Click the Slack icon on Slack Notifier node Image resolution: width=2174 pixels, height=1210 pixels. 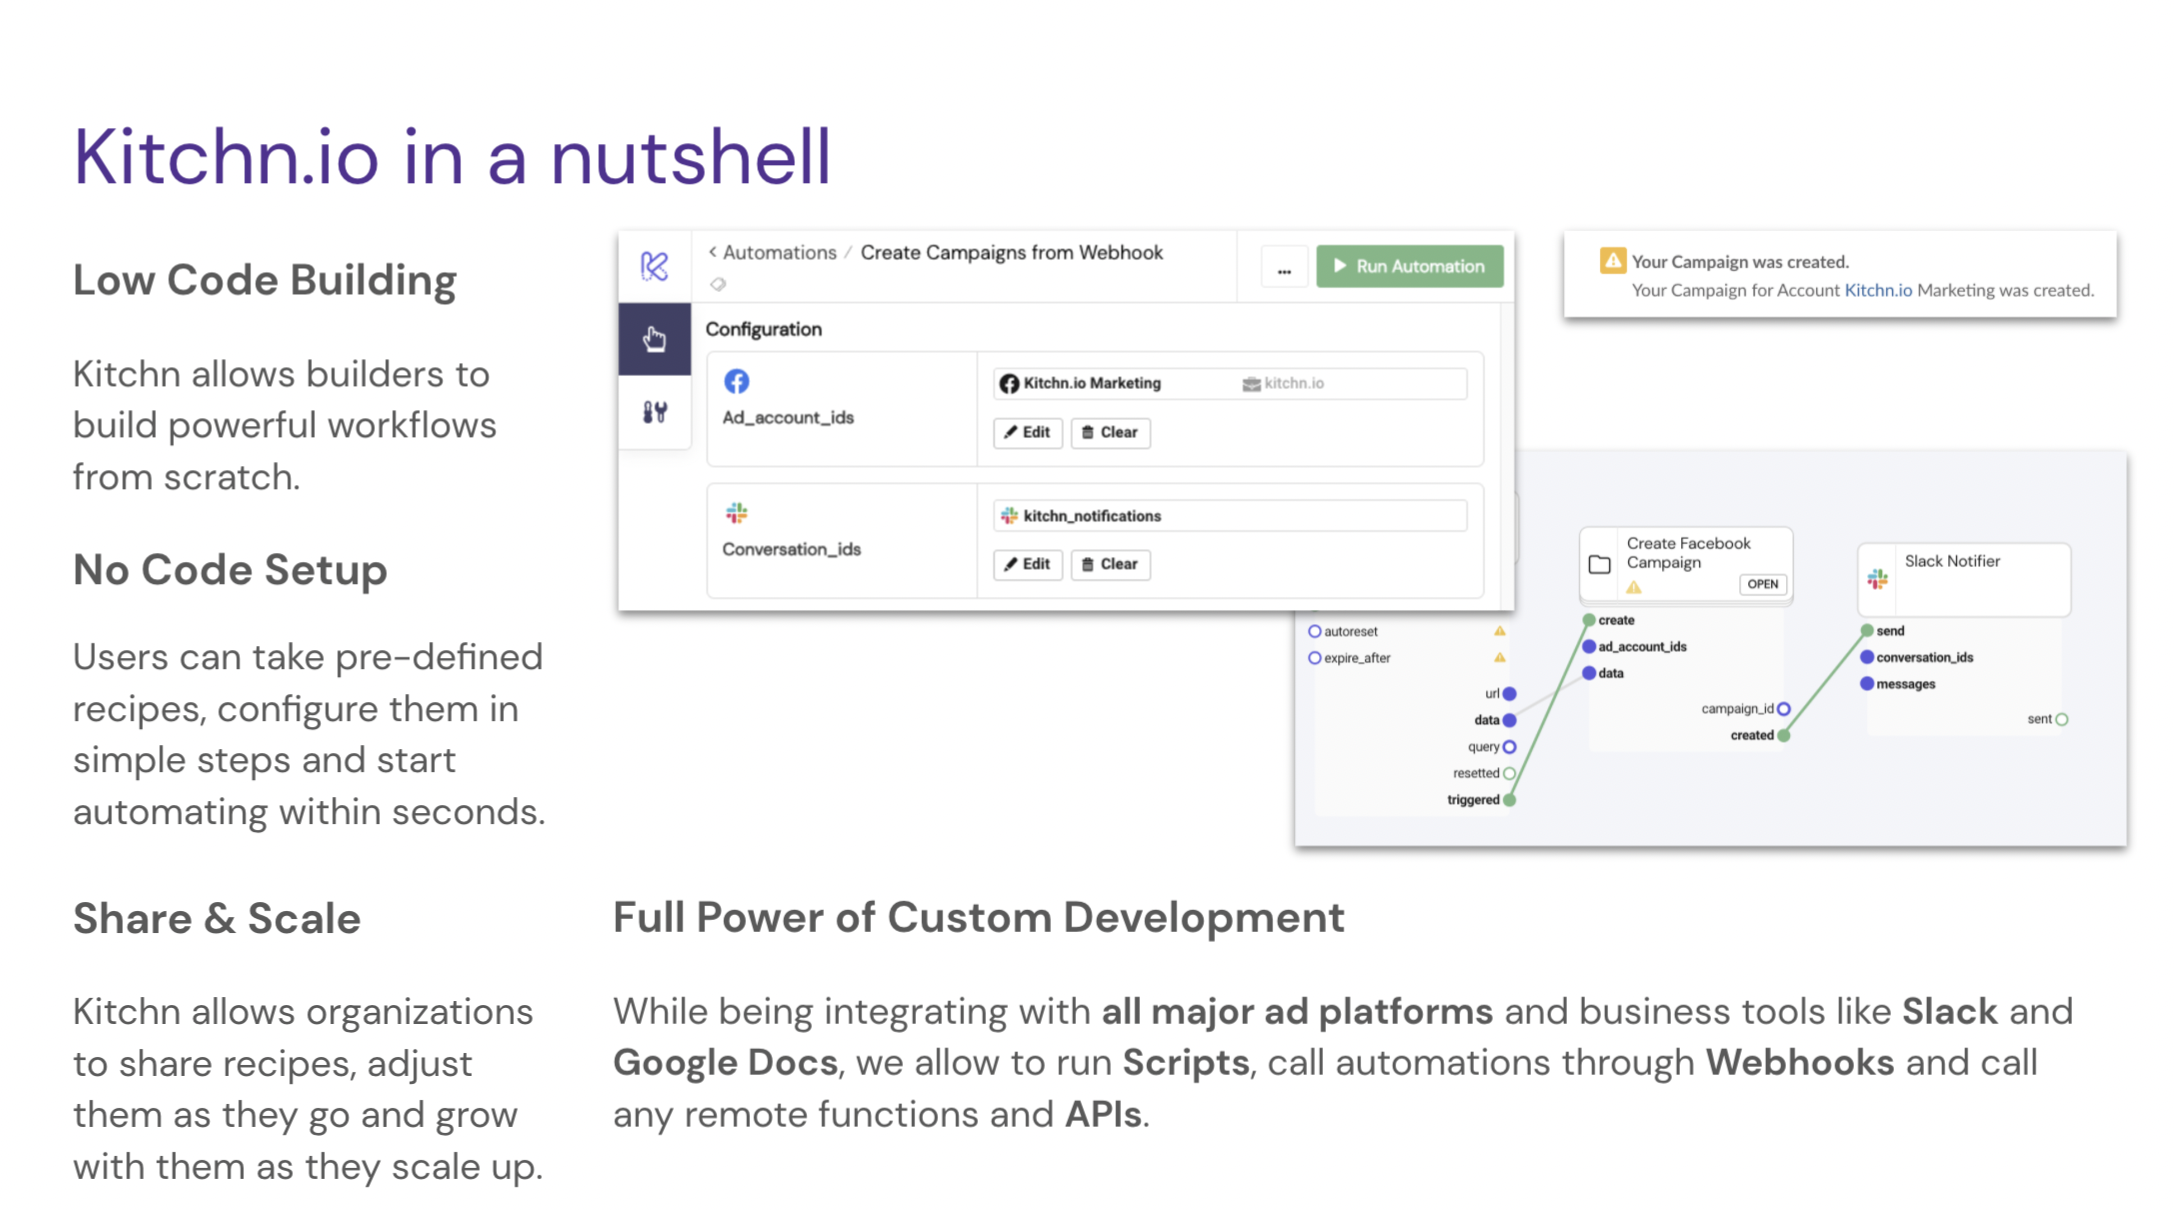[1877, 579]
